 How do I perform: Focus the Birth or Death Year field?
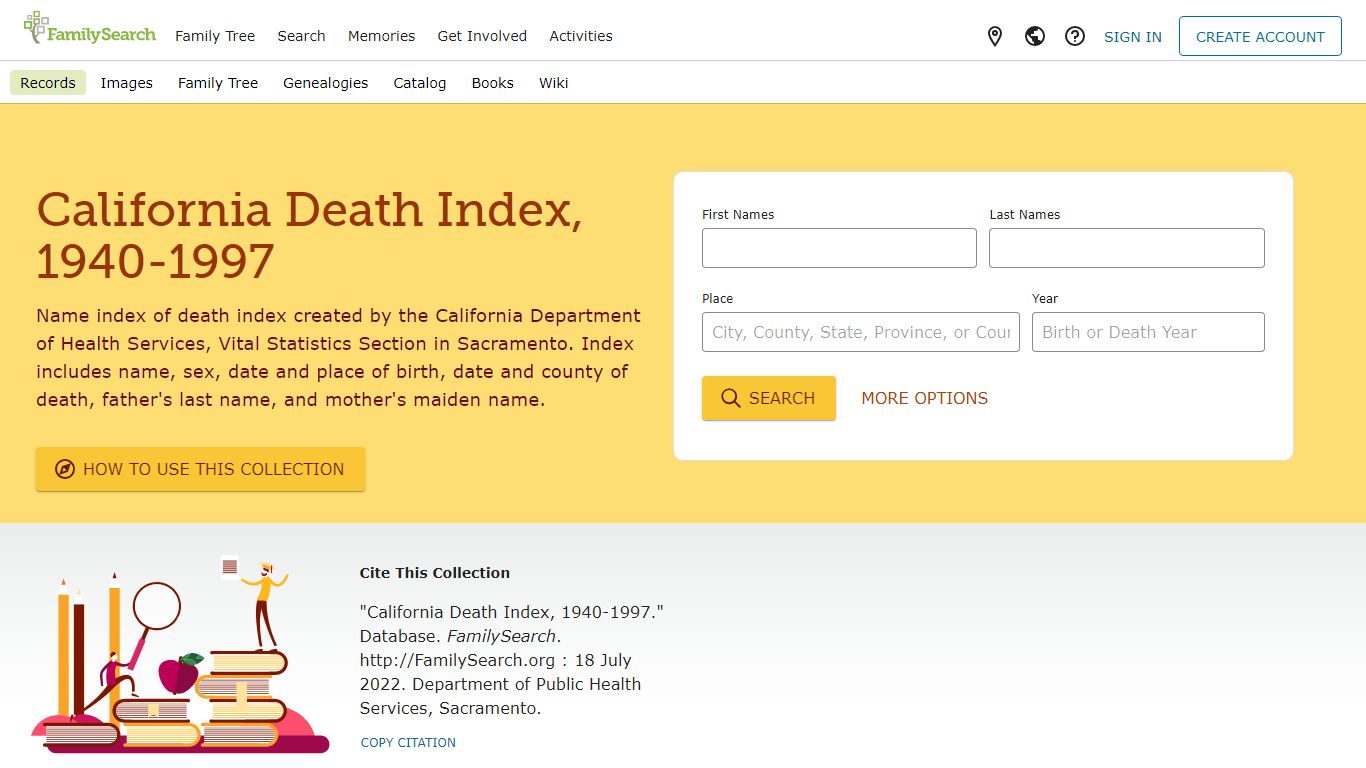1148,332
